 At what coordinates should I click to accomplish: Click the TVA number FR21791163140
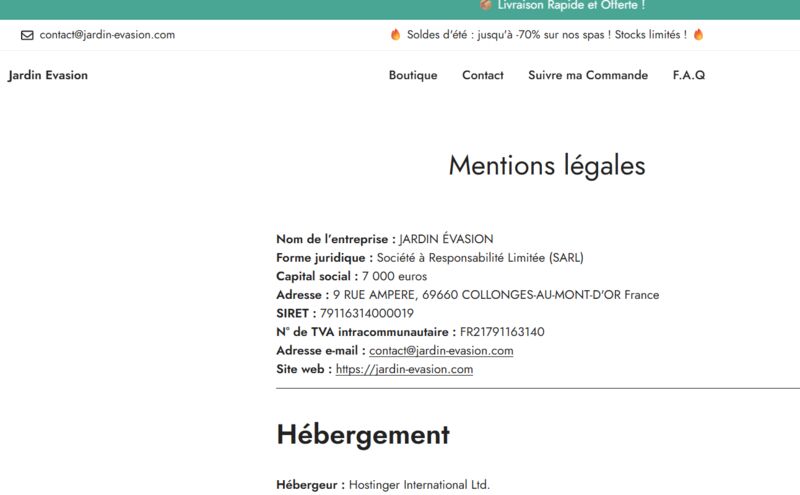click(502, 332)
